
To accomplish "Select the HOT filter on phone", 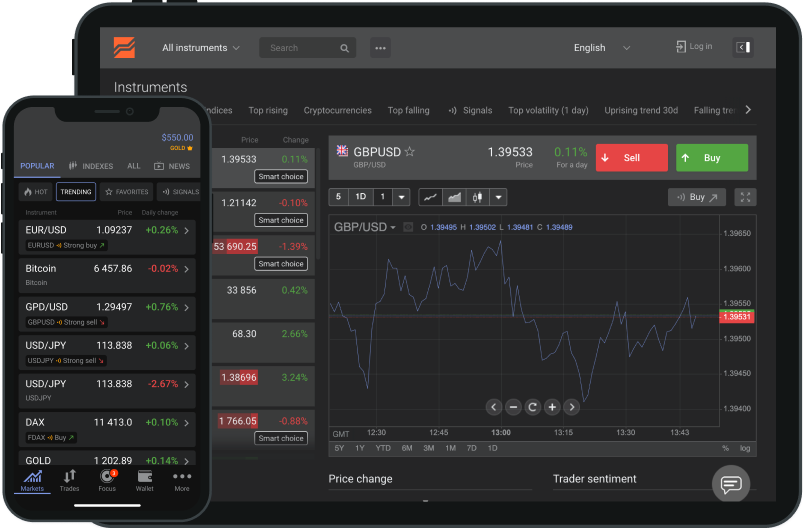I will (x=35, y=192).
